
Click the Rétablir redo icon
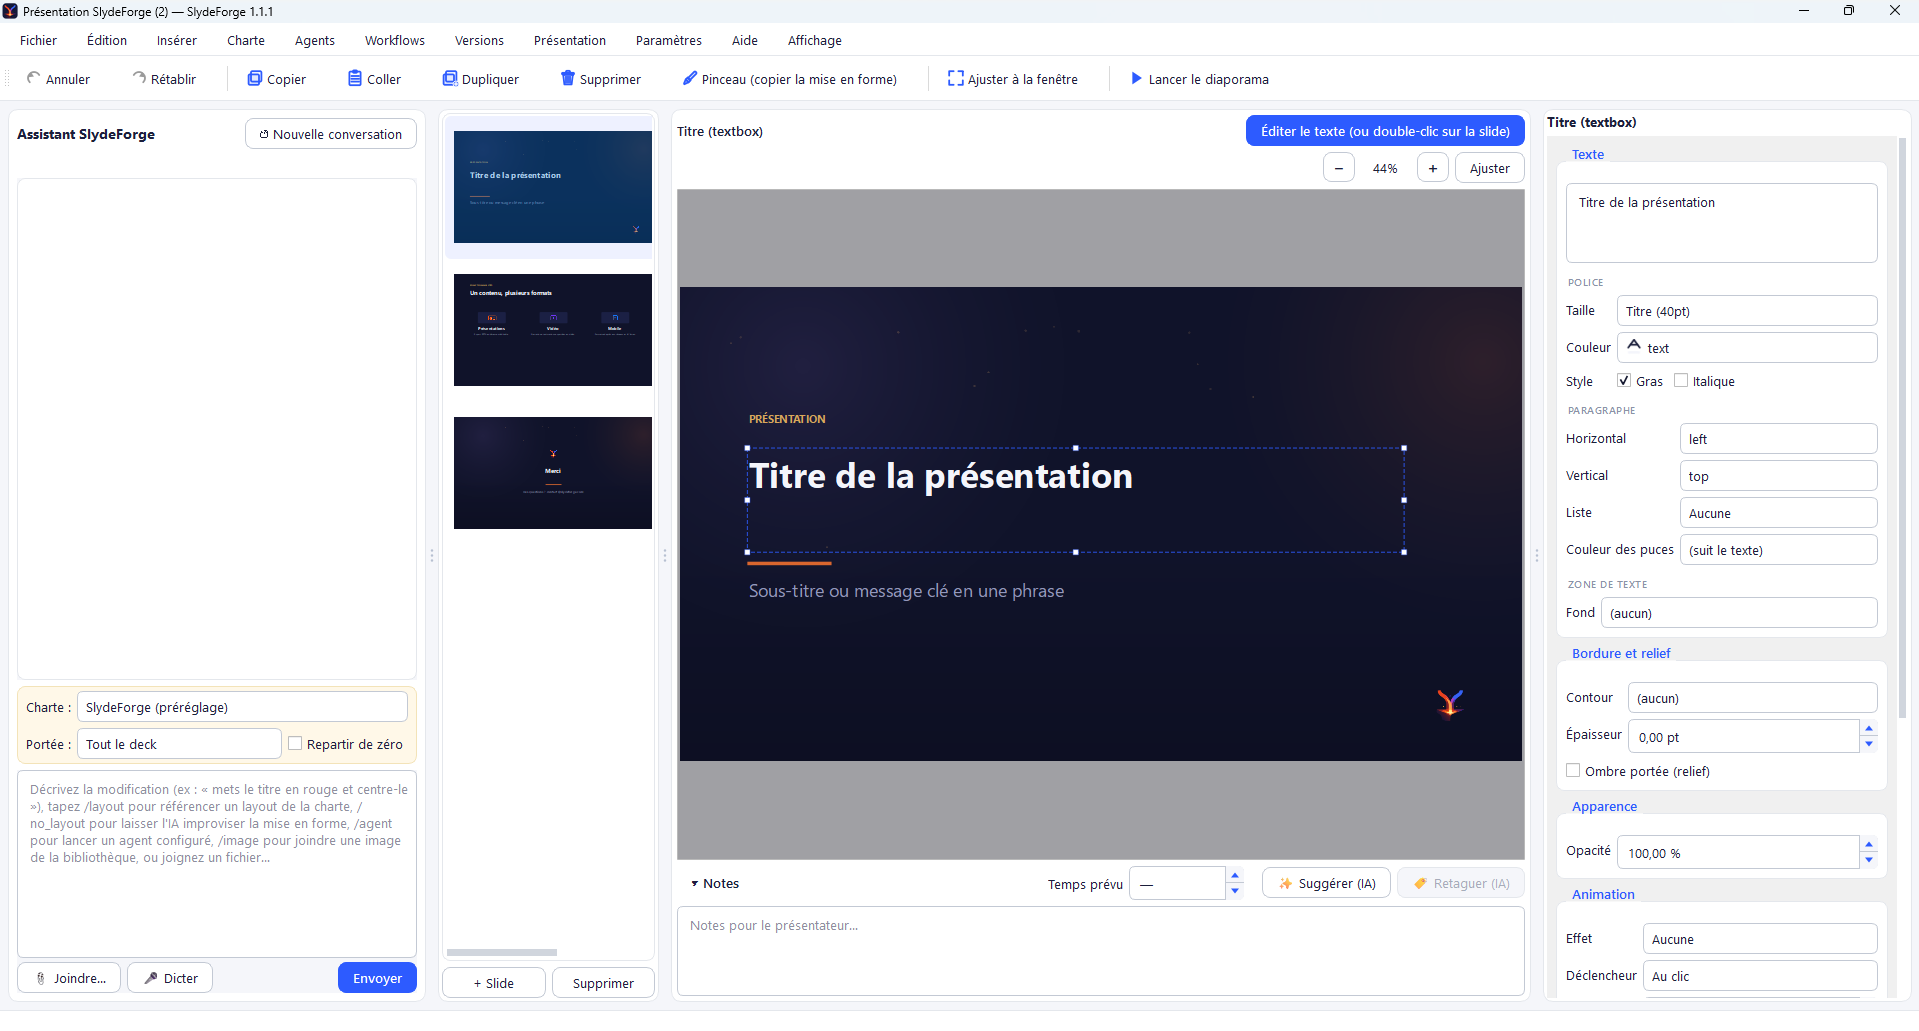pyautogui.click(x=139, y=78)
